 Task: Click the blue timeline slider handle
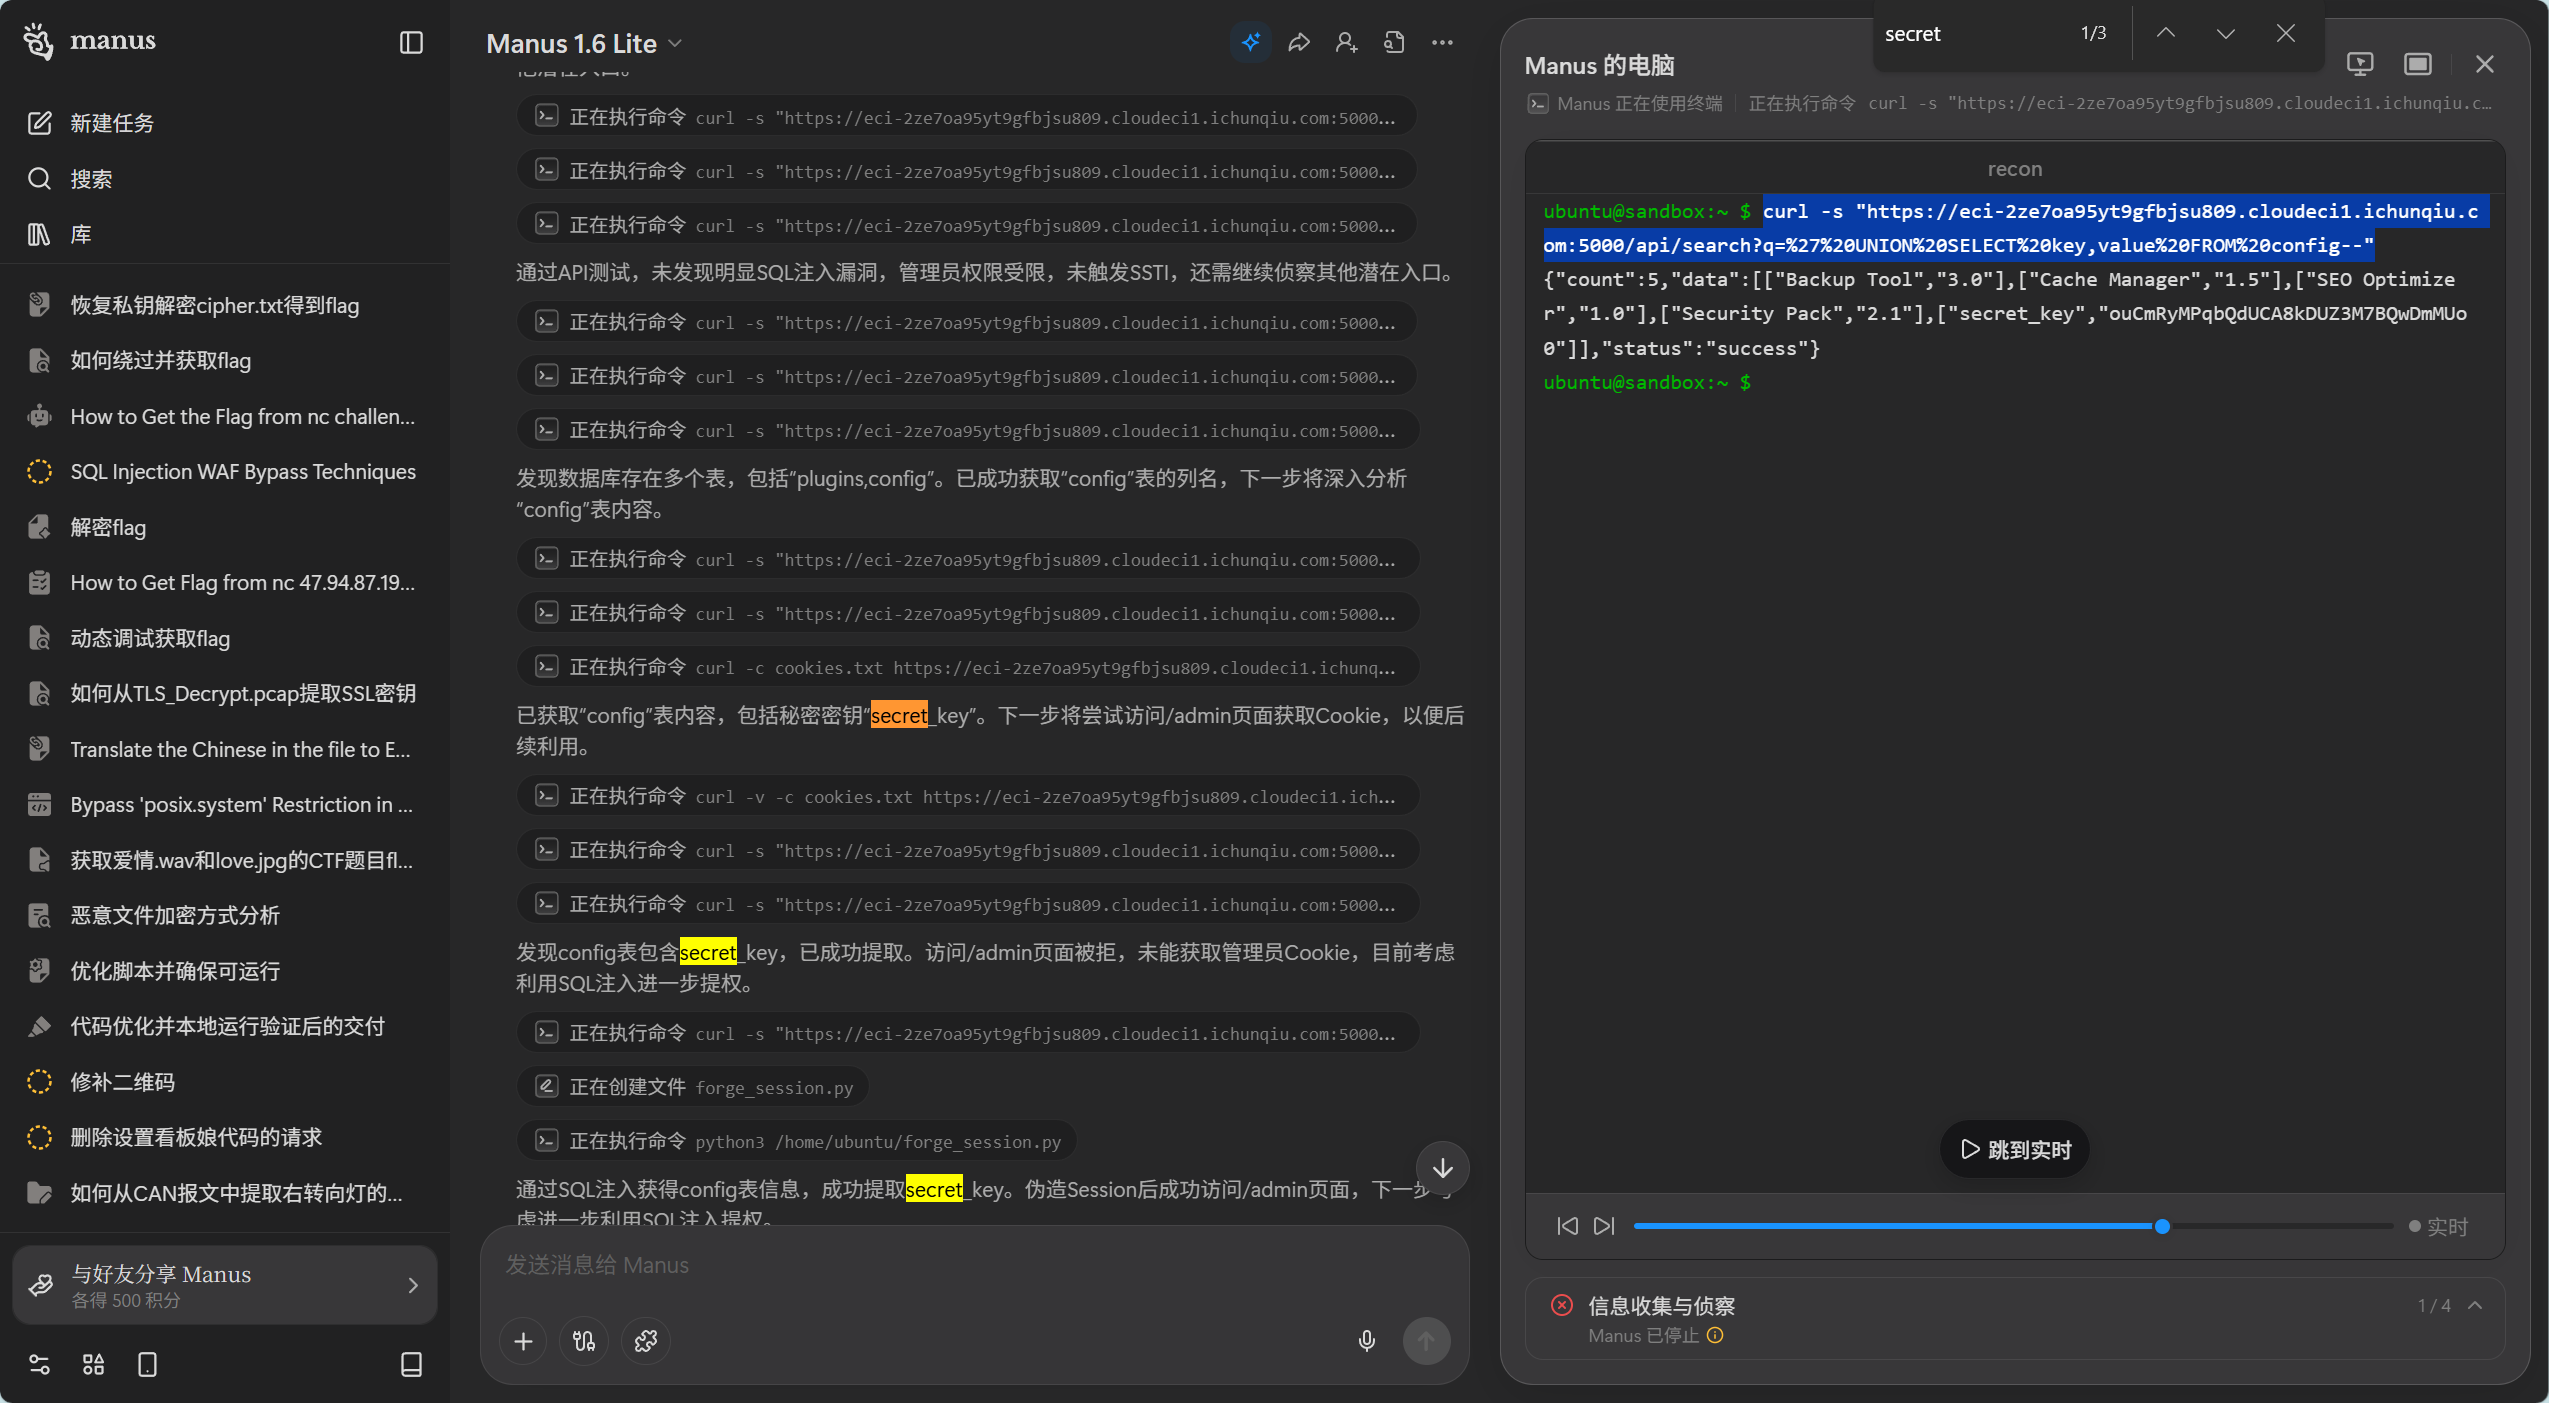(2162, 1226)
